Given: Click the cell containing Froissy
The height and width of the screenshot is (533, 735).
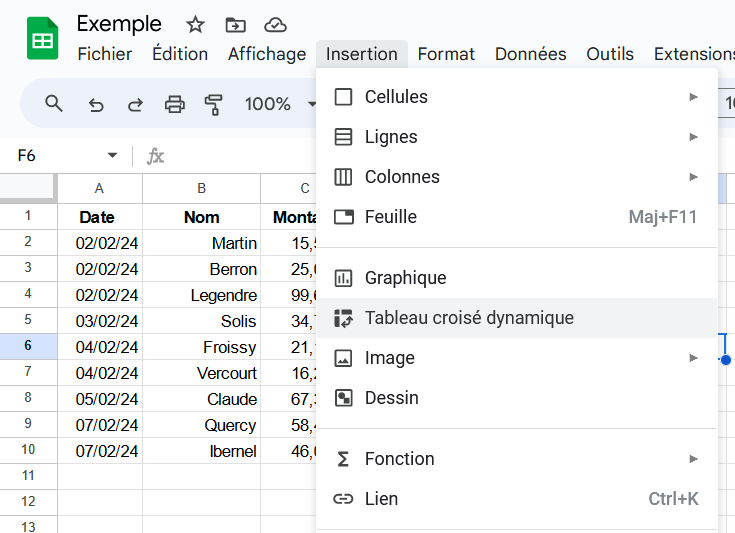Looking at the screenshot, I should coord(202,347).
